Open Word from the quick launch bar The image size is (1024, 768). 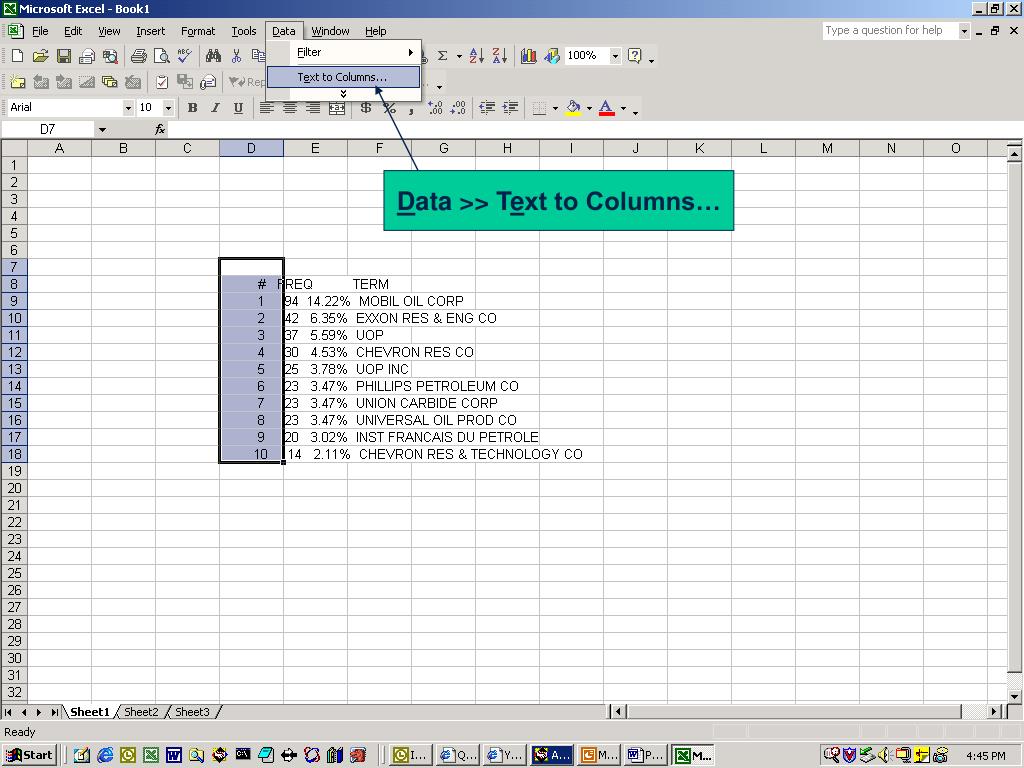tap(174, 756)
